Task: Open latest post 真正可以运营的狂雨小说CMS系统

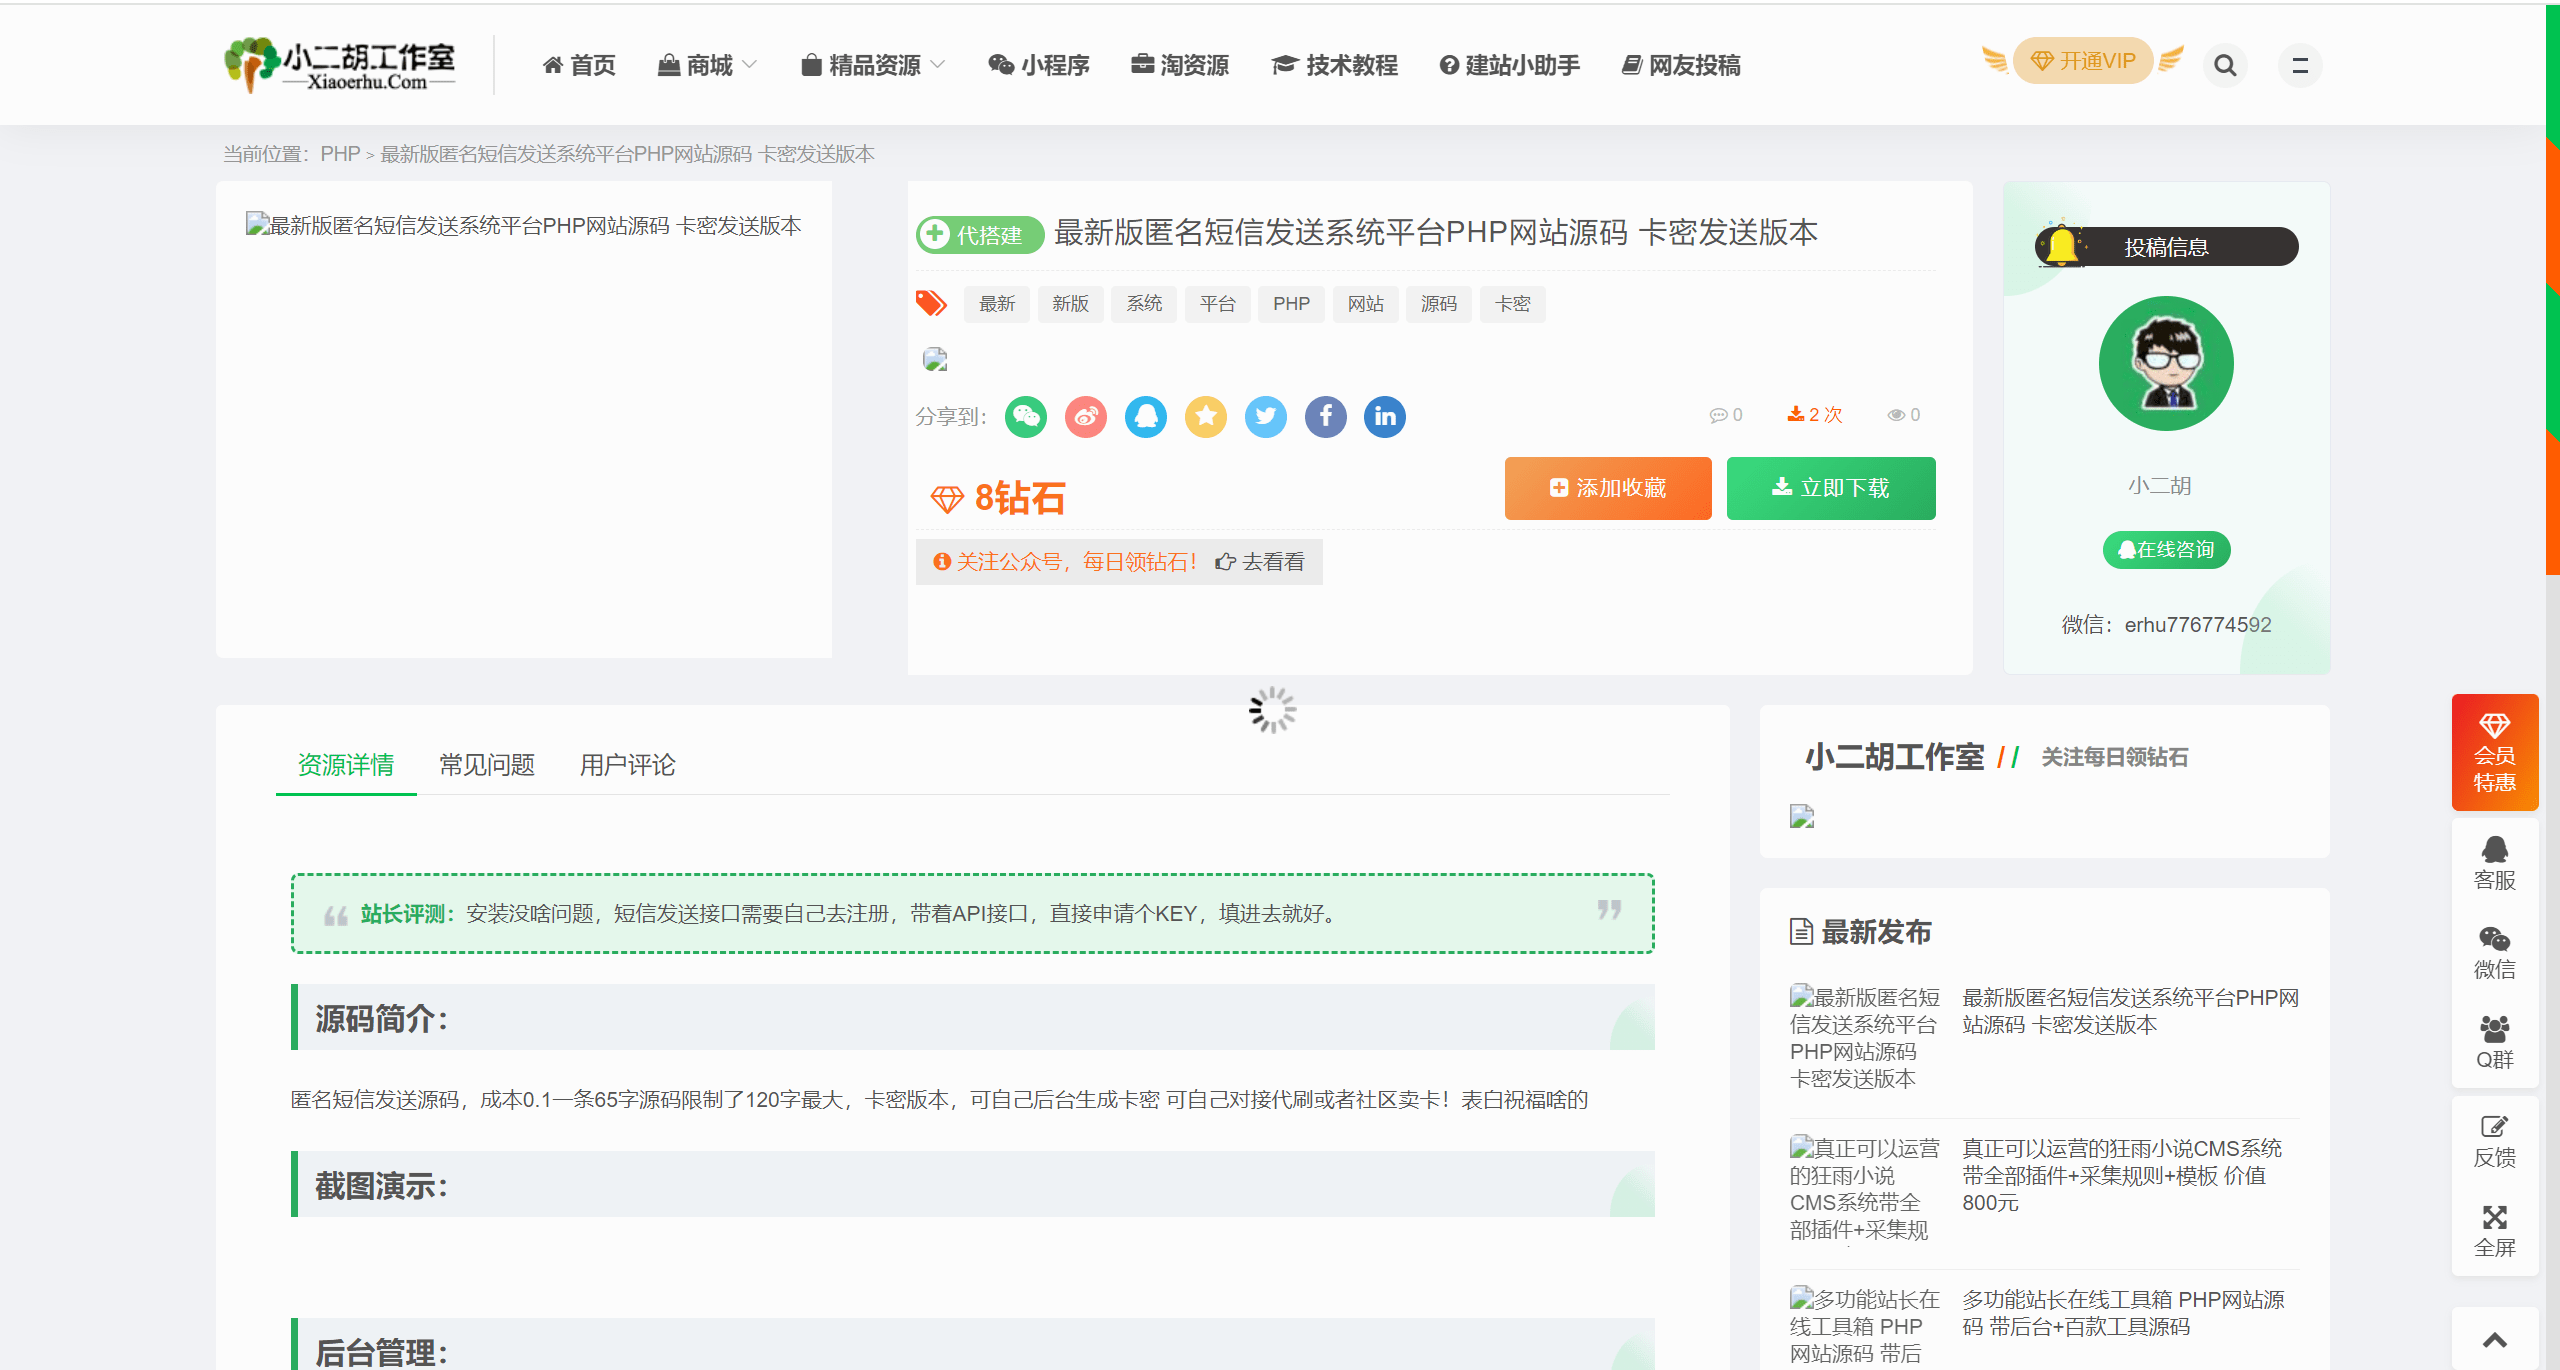Action: coord(2122,1175)
